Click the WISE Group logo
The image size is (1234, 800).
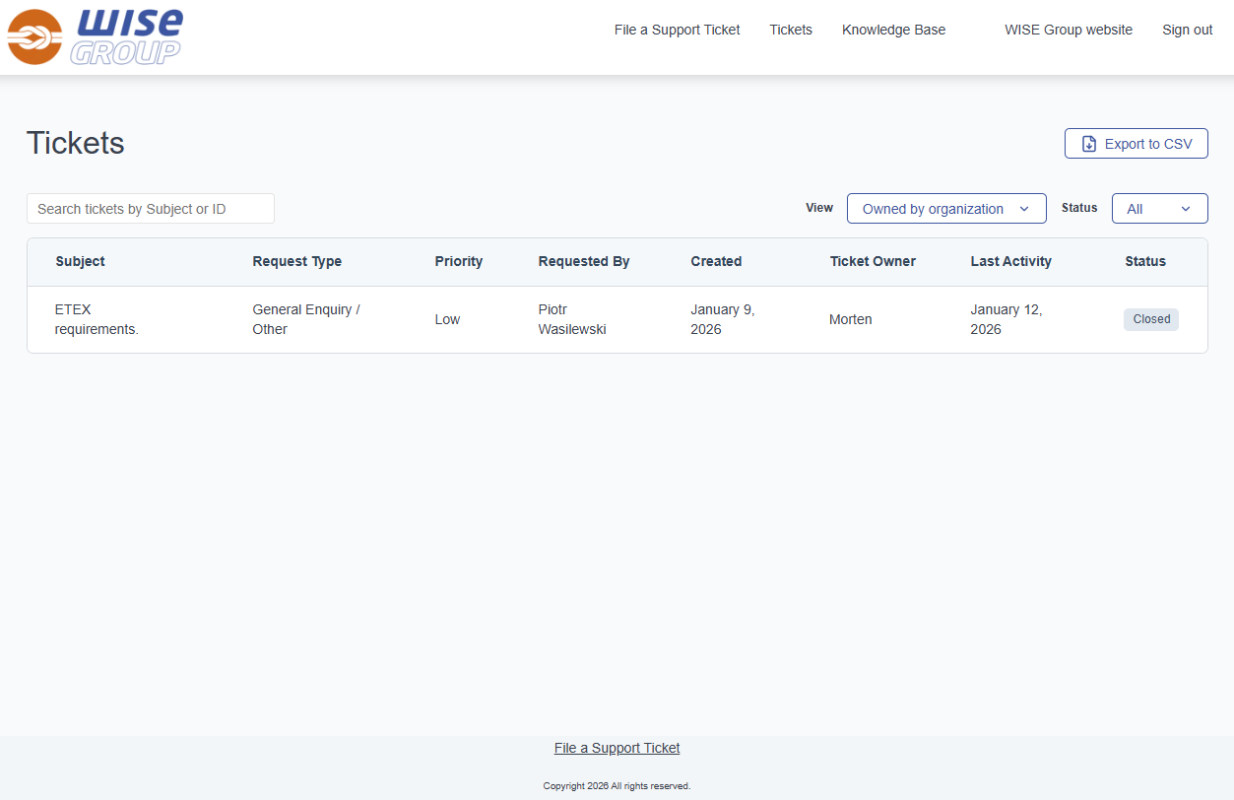[95, 37]
